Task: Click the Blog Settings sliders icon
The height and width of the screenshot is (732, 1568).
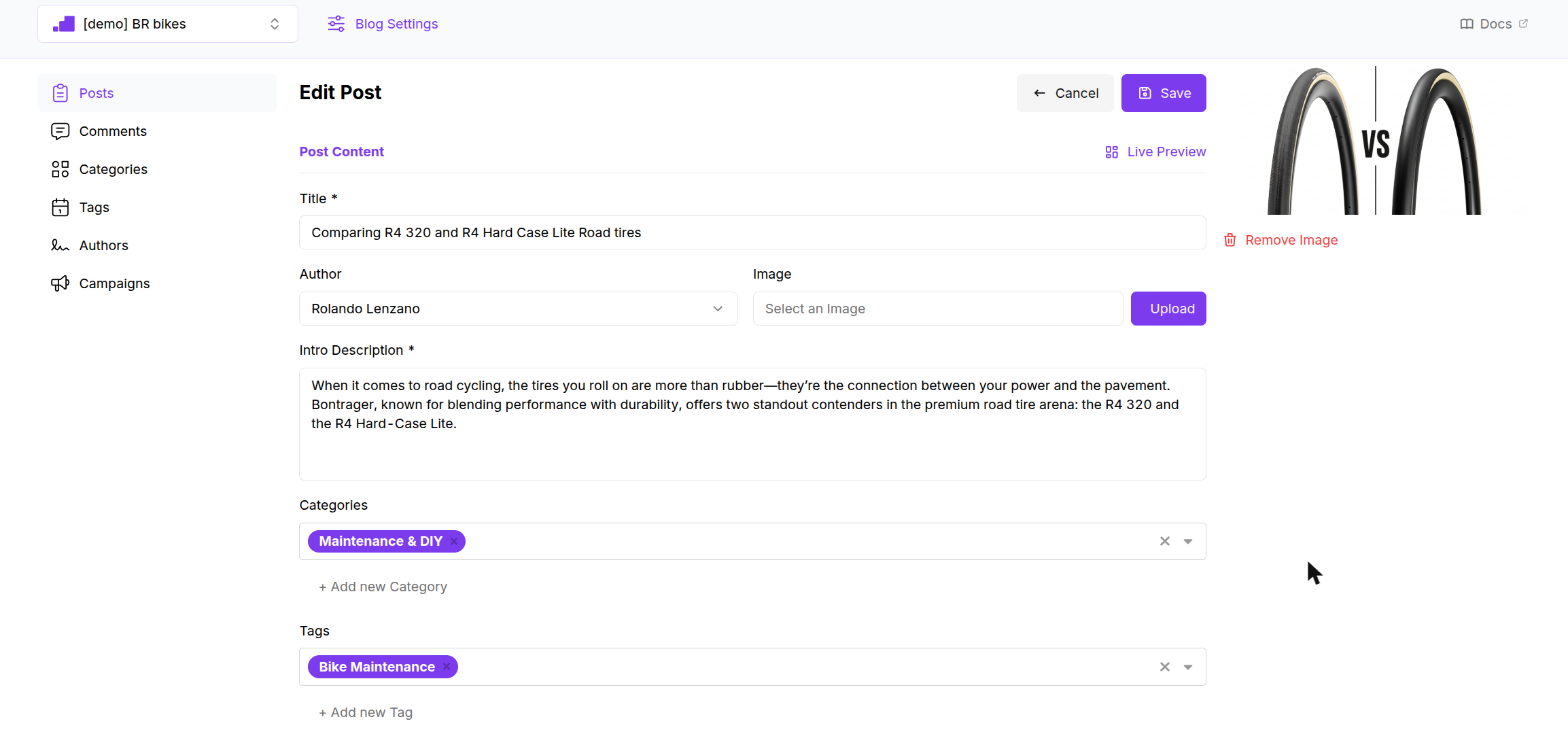Action: click(336, 24)
